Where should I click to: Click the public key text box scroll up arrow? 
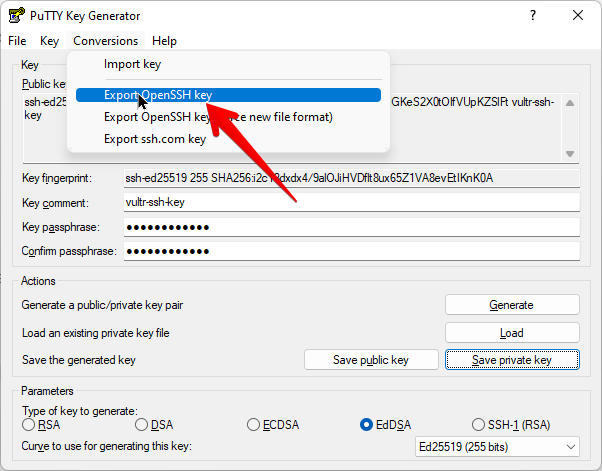570,103
